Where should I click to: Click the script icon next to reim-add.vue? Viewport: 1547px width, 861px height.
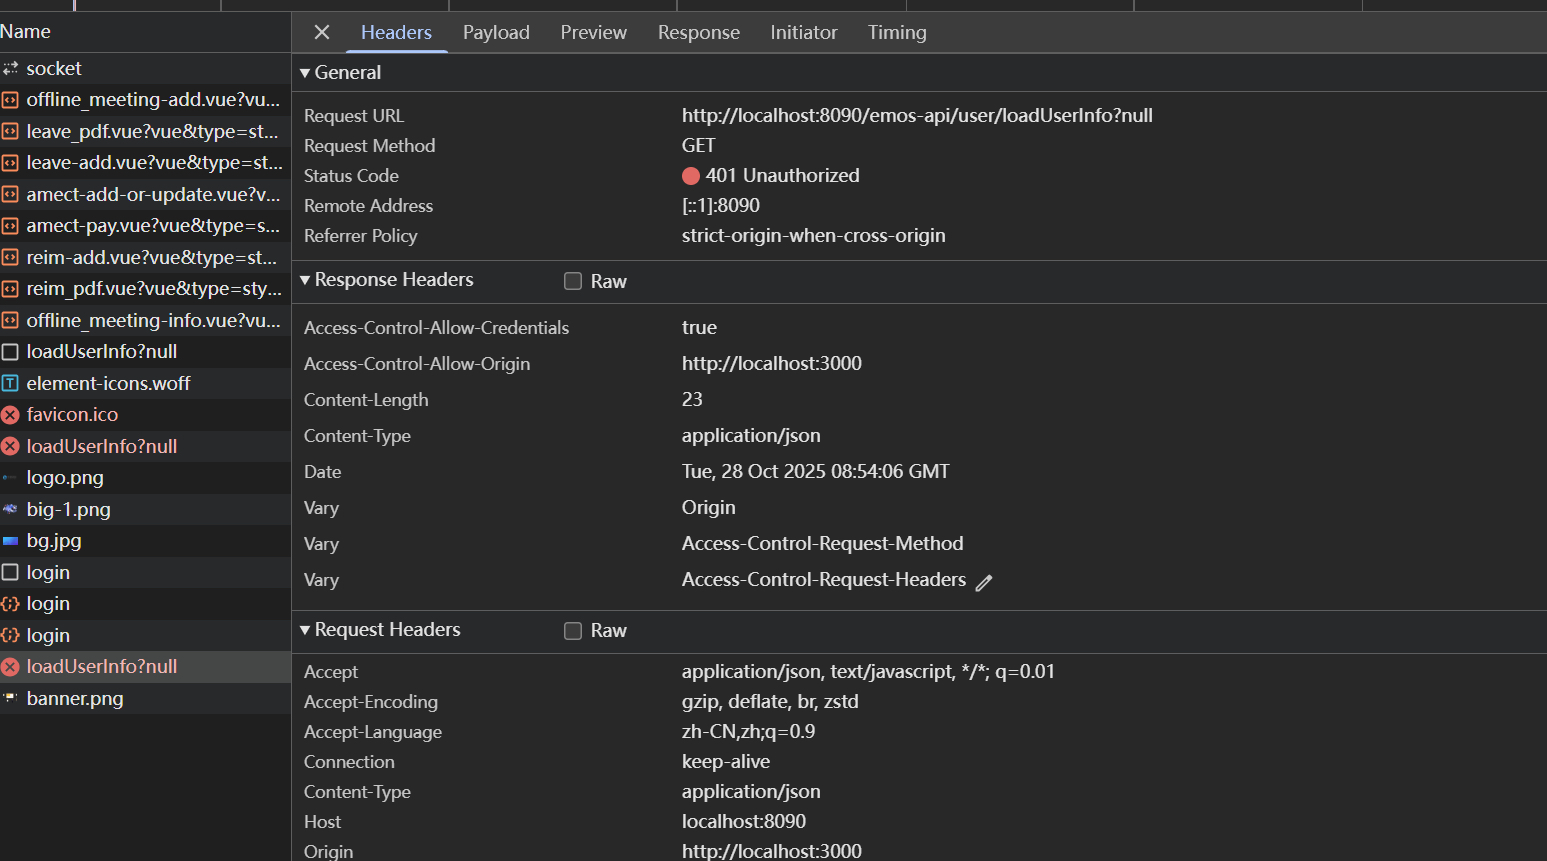click(10, 258)
